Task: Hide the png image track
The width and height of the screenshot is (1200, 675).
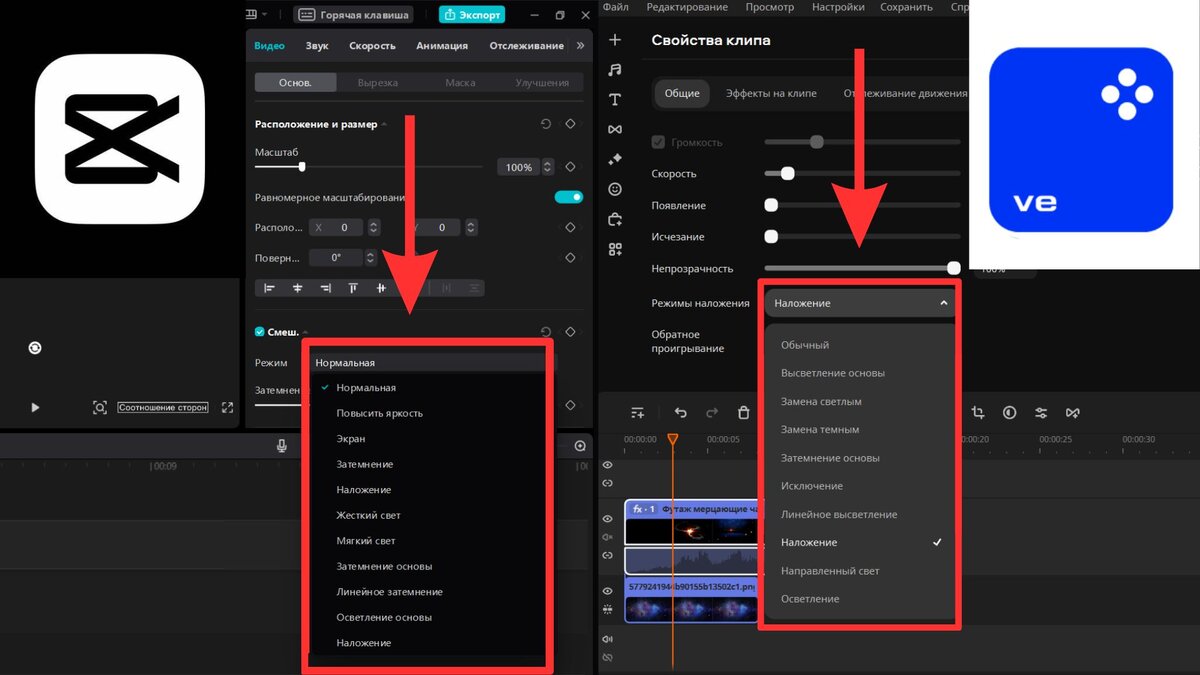Action: click(x=607, y=591)
